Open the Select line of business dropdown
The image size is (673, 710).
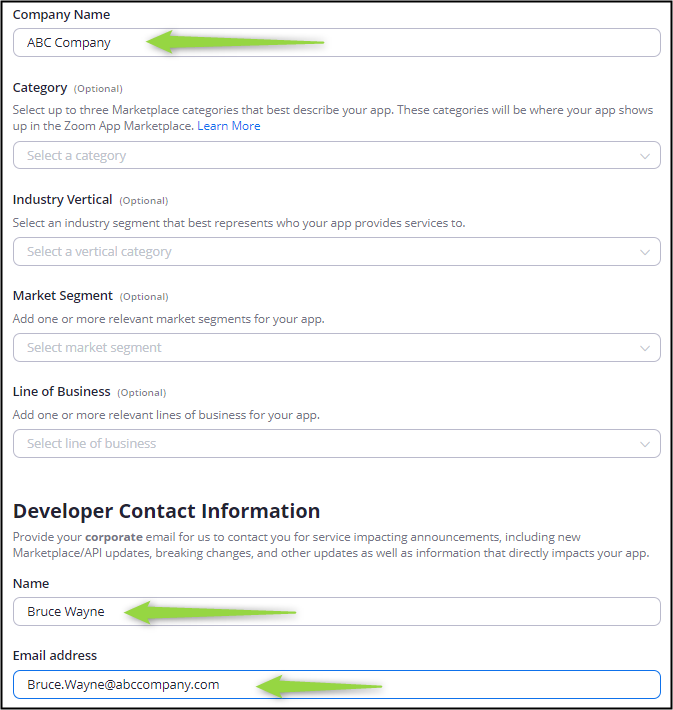coord(336,443)
